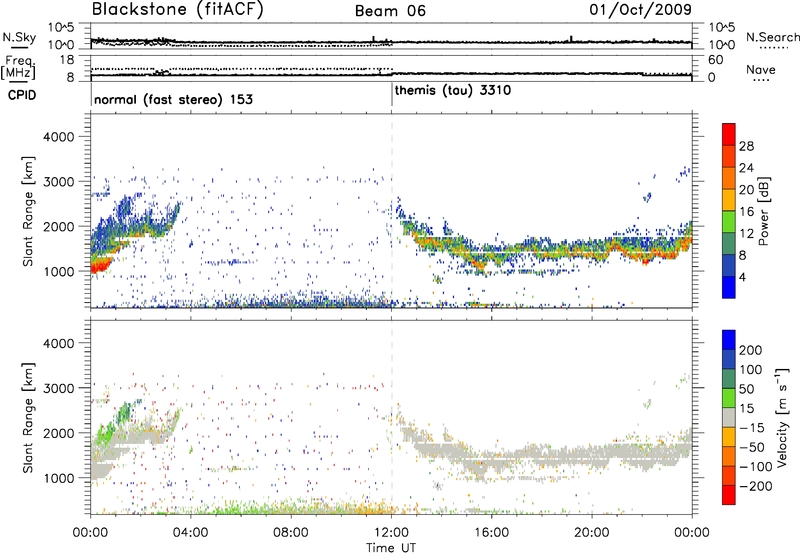Click gray segment of velocity colorbar
Viewport: 800px width, 554px height.
point(729,418)
